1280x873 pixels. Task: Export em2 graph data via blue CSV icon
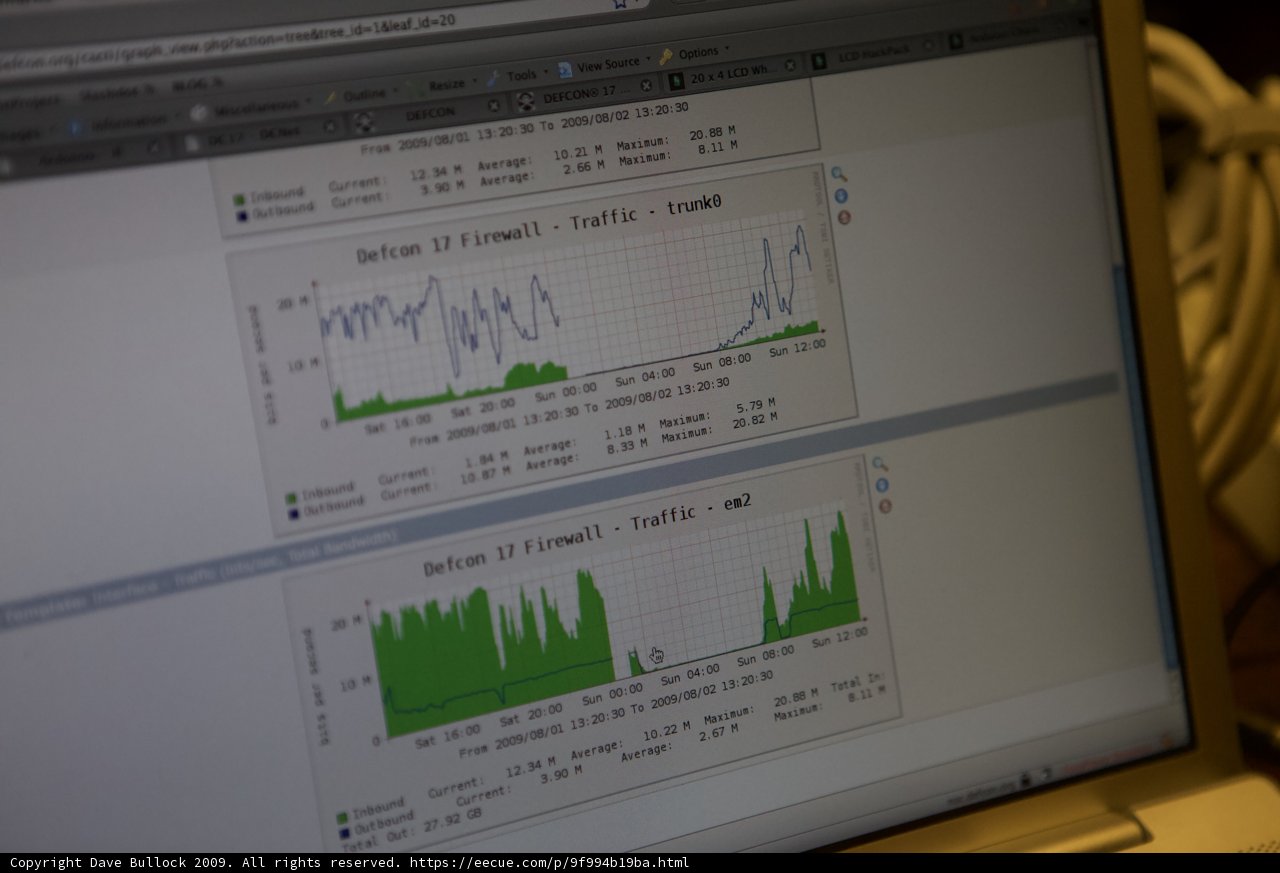coord(882,486)
